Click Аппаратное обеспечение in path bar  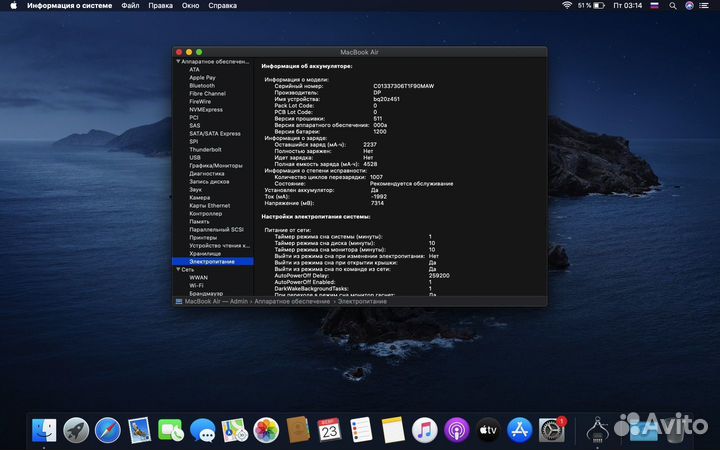click(292, 301)
